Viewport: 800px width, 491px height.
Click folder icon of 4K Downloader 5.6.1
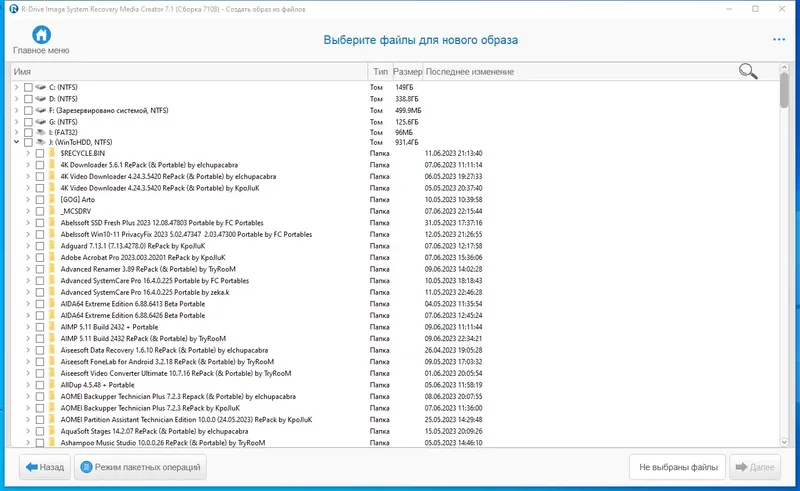pos(52,165)
